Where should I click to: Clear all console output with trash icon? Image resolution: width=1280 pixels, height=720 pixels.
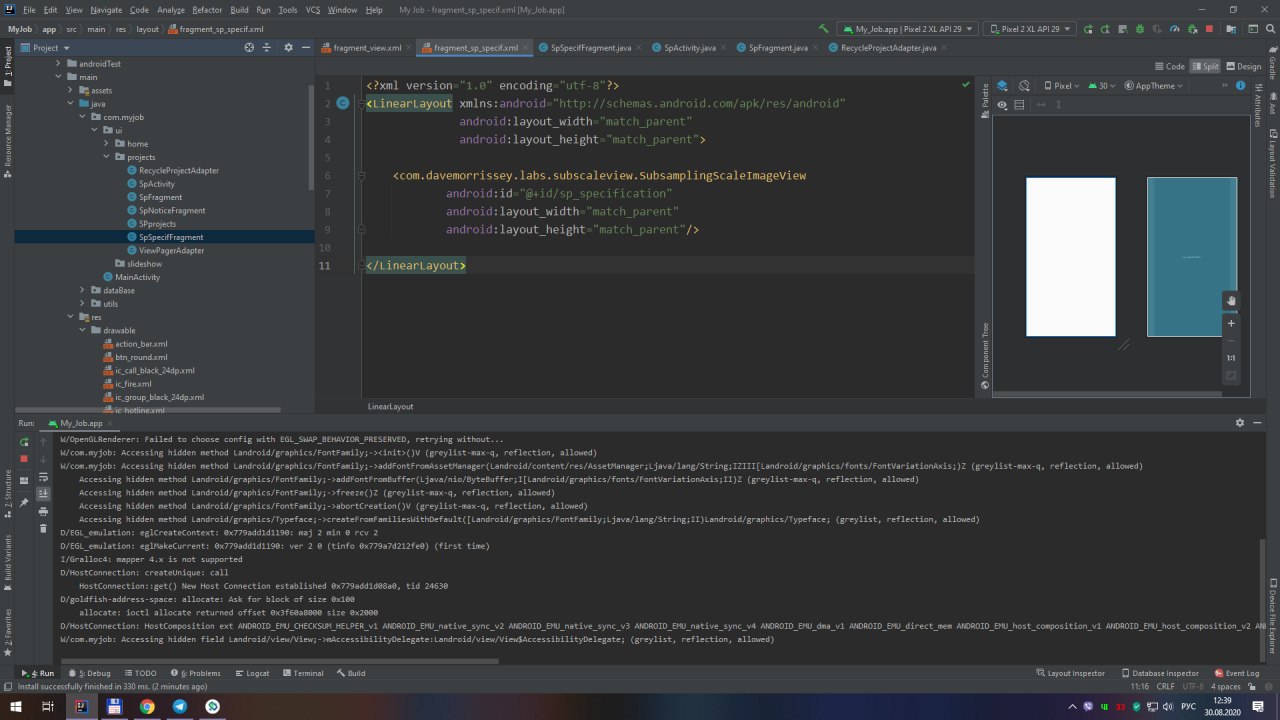coord(43,528)
